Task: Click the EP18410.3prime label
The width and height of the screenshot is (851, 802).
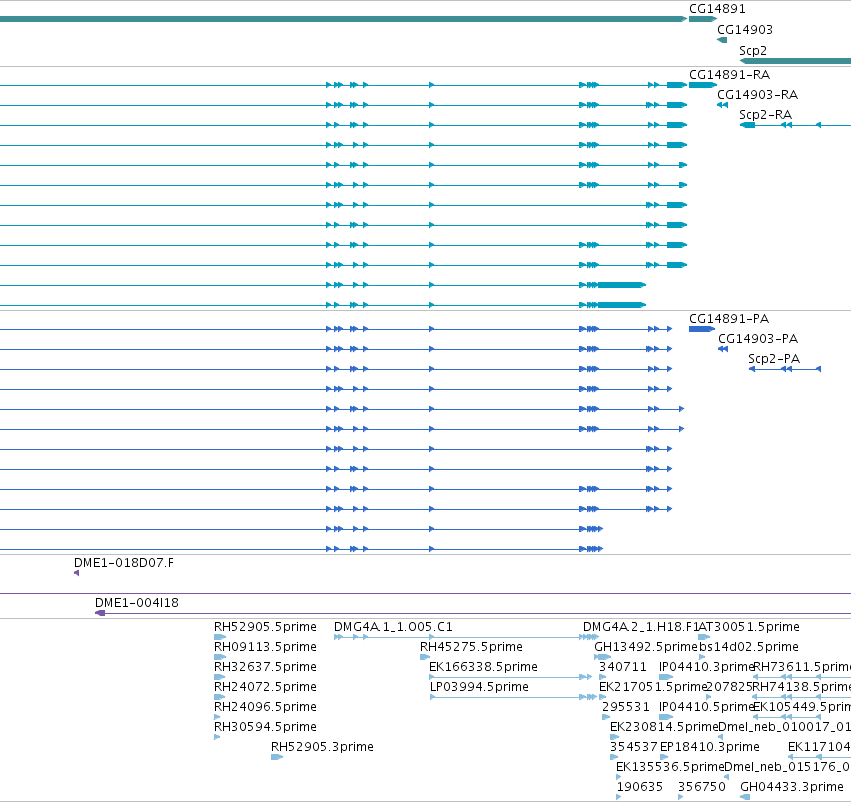Action: [709, 747]
